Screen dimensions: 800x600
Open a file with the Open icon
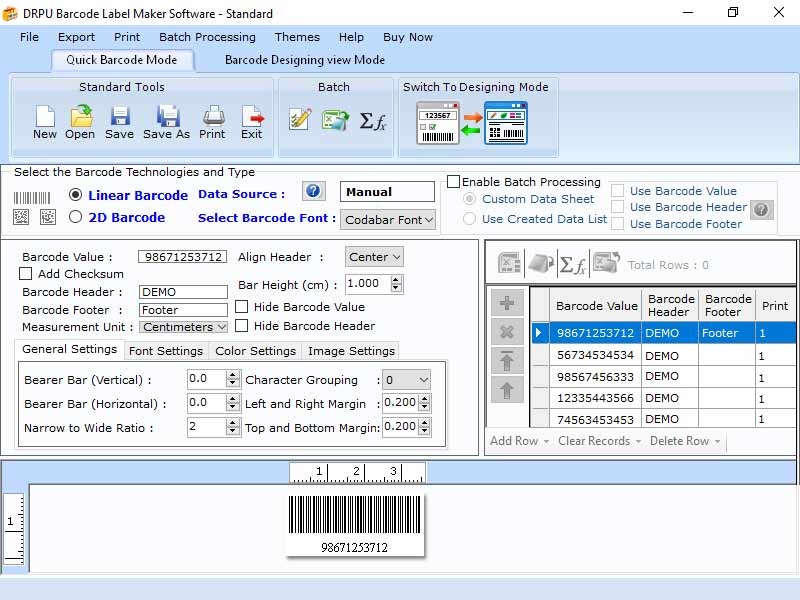tap(80, 118)
